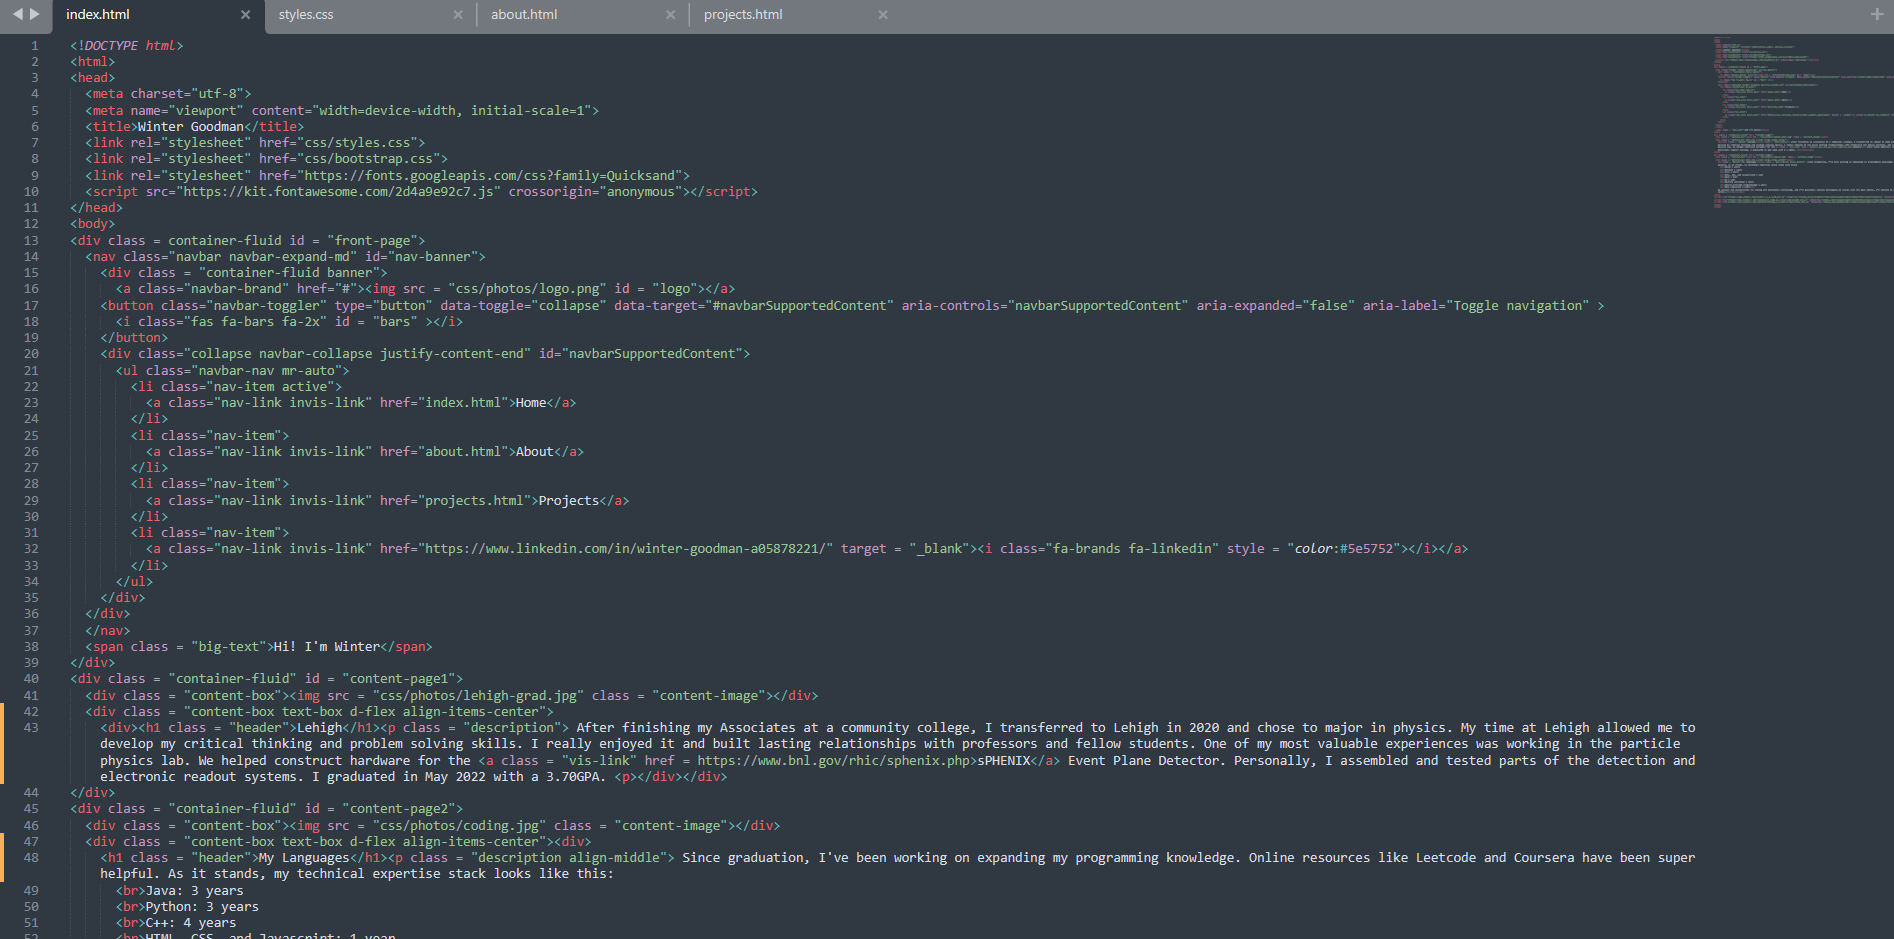
Task: Click the 'Toggle navigation' aria-label text
Action: tap(1518, 306)
